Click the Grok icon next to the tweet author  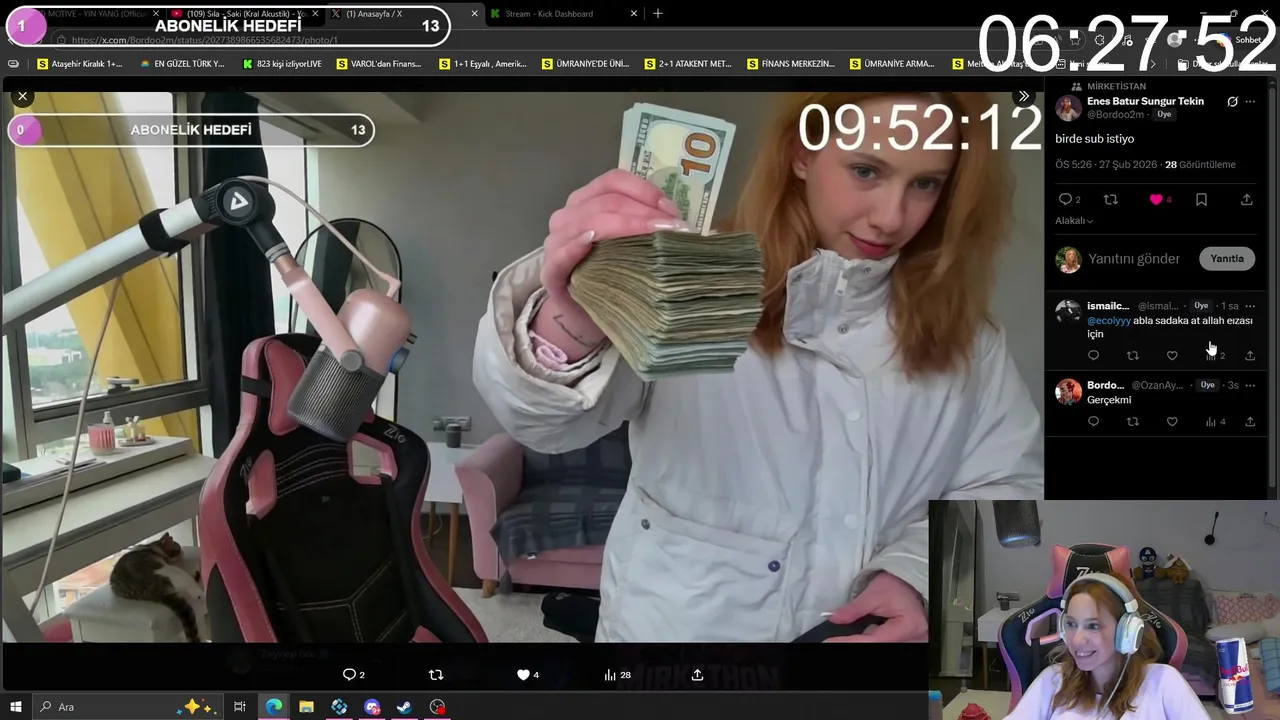click(x=1232, y=101)
